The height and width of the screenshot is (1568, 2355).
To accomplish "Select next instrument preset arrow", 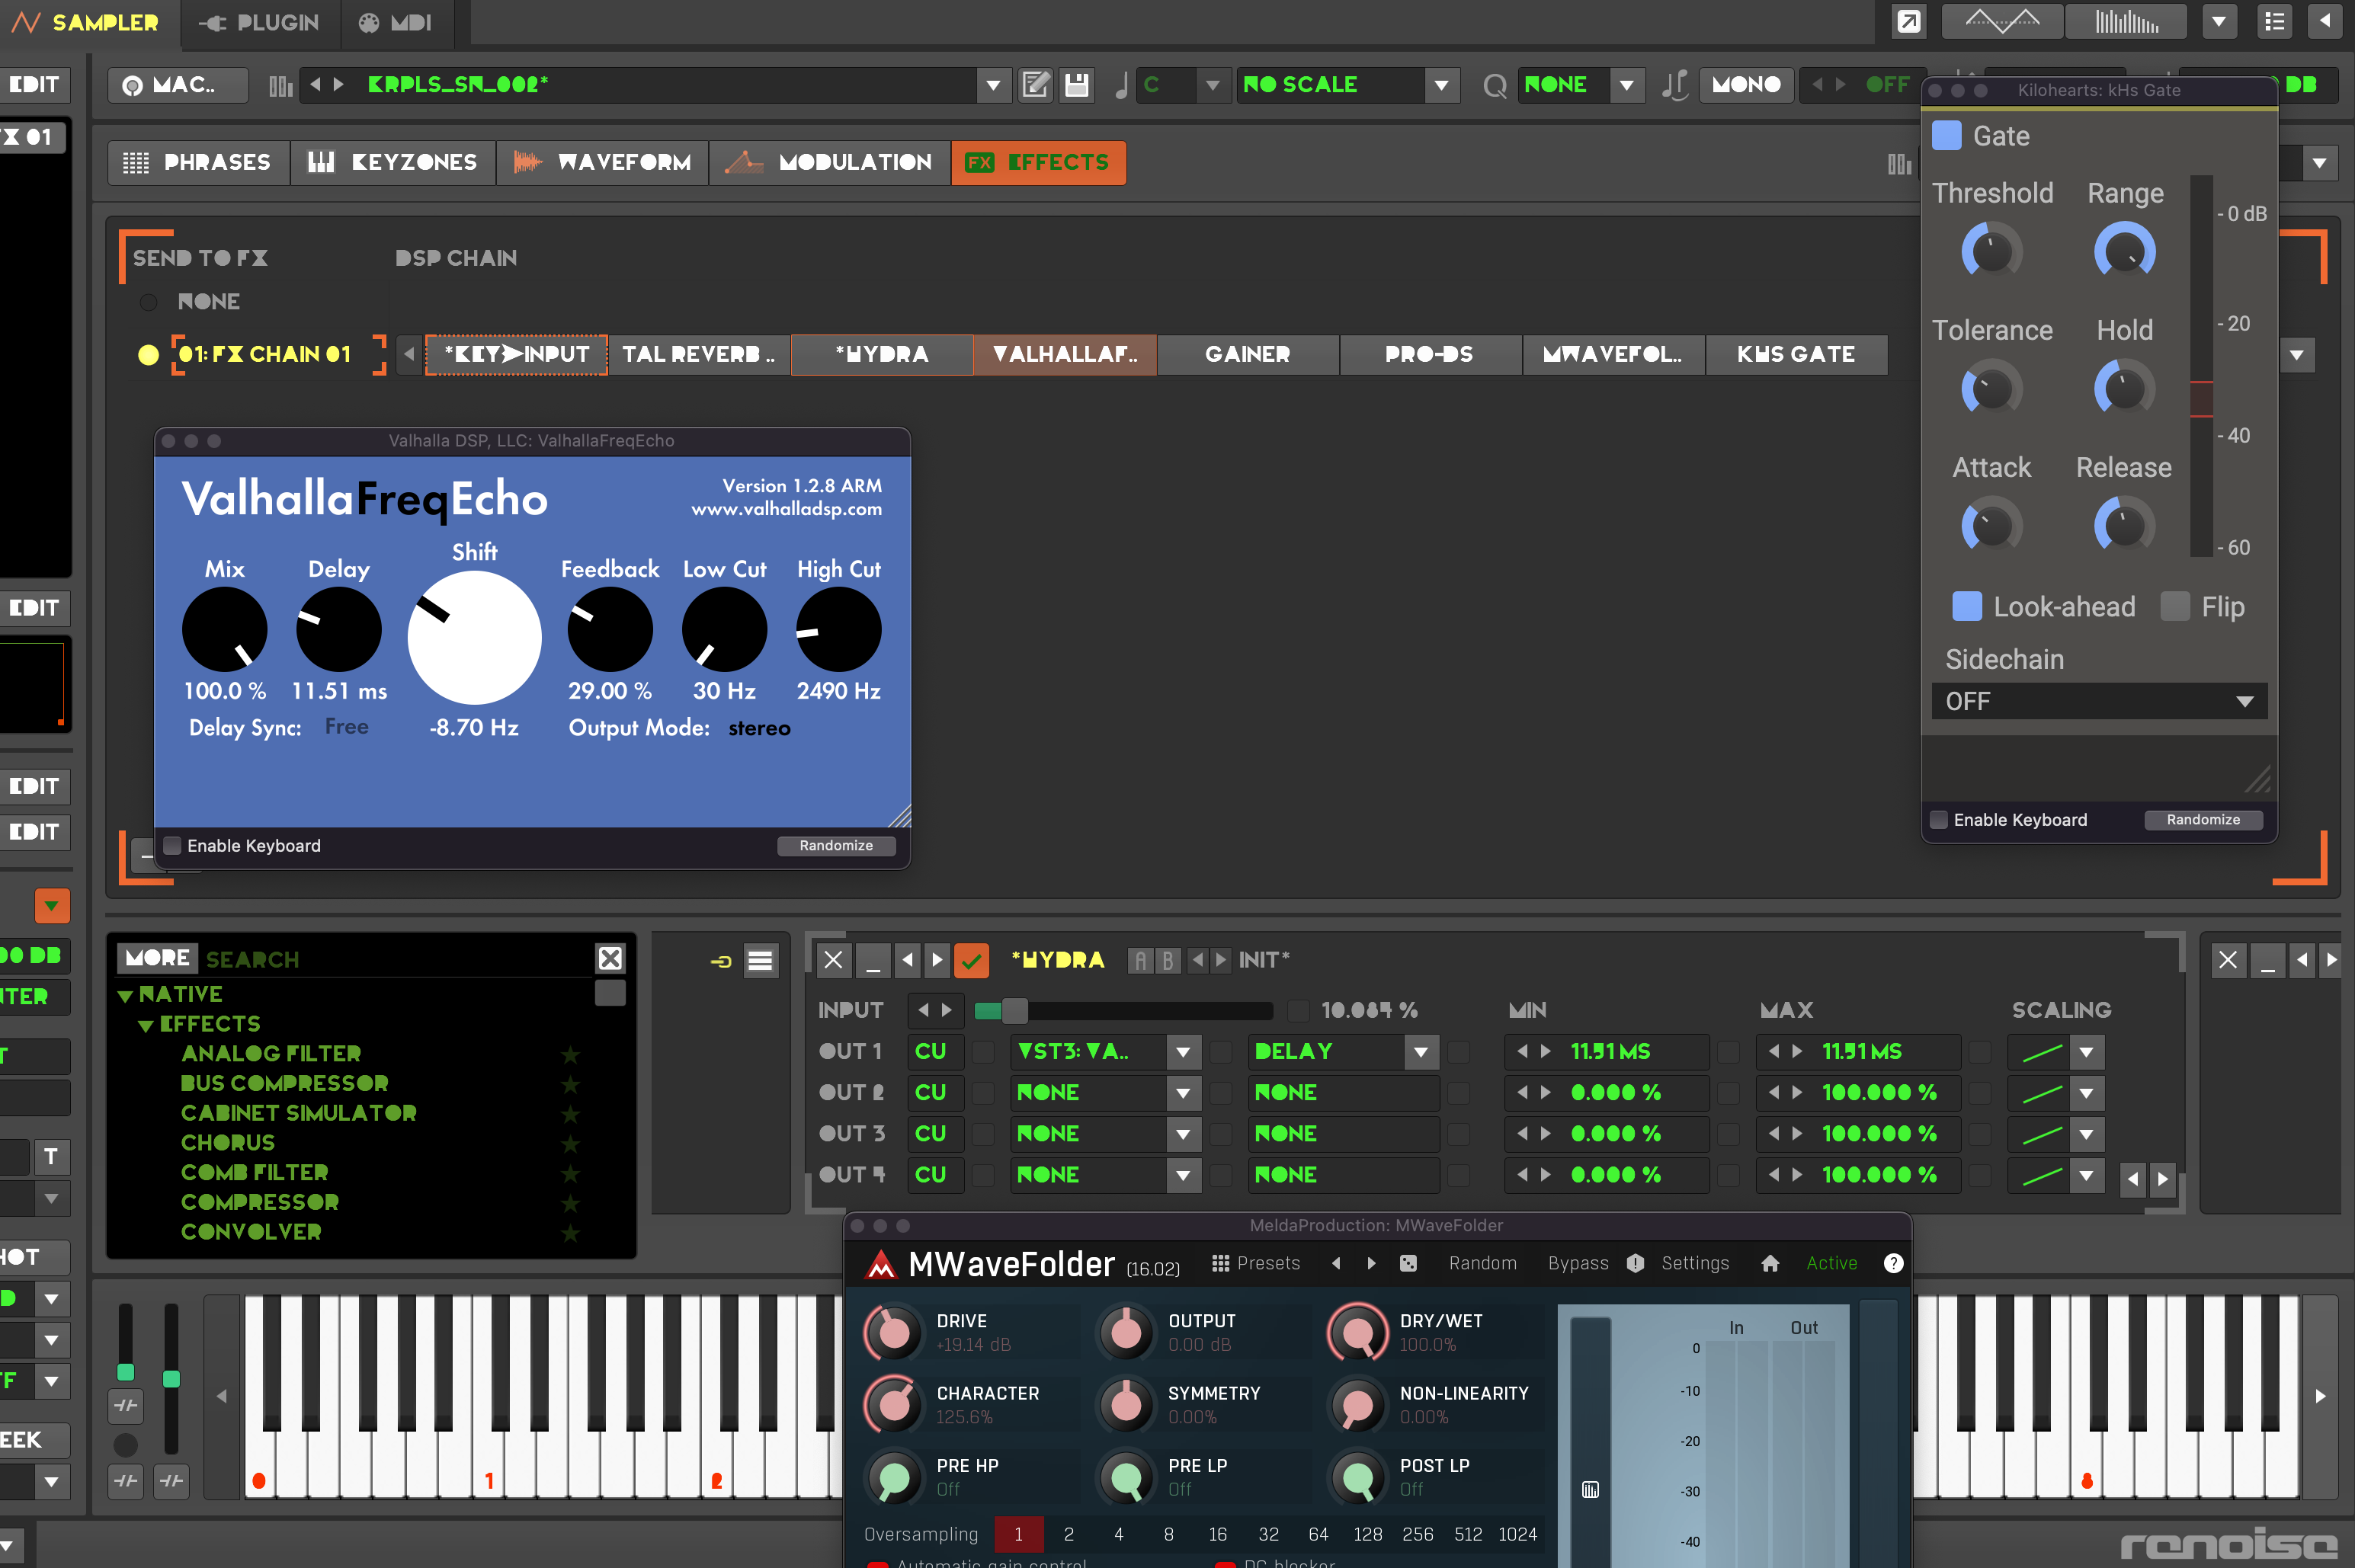I will pyautogui.click(x=339, y=85).
